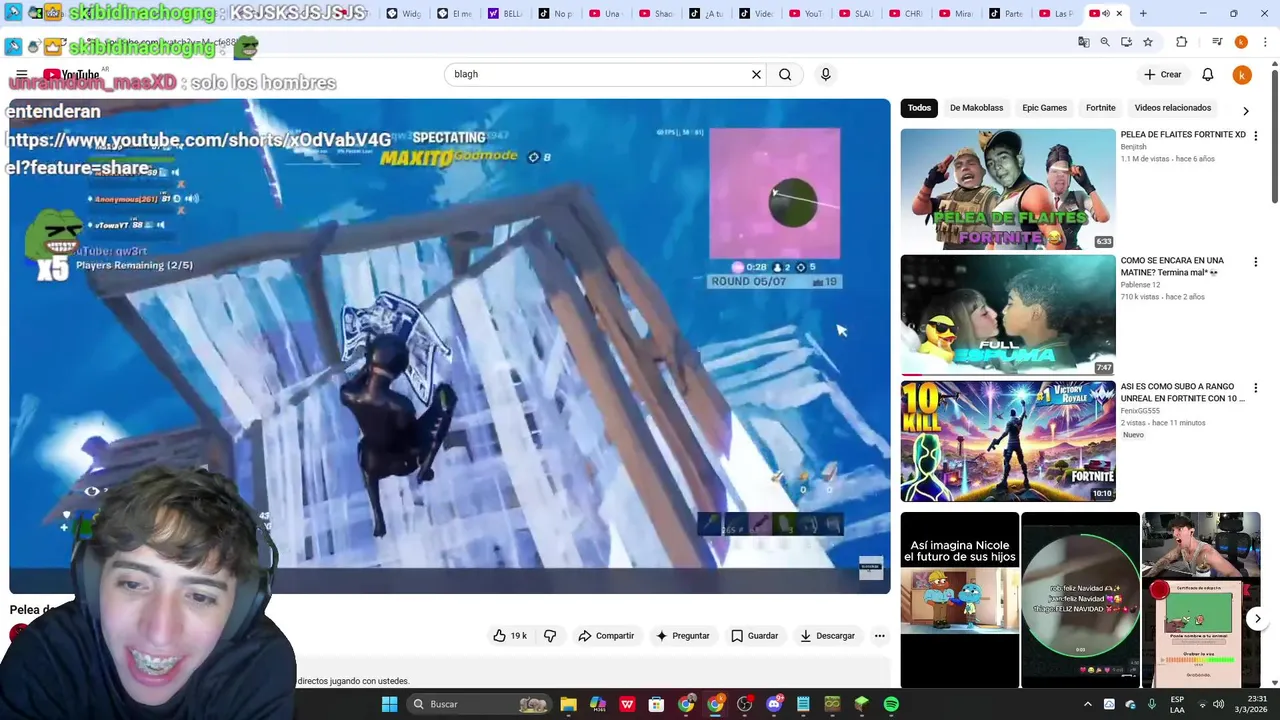This screenshot has width=1280, height=720.
Task: Open Spotify from the taskbar
Action: 891,704
